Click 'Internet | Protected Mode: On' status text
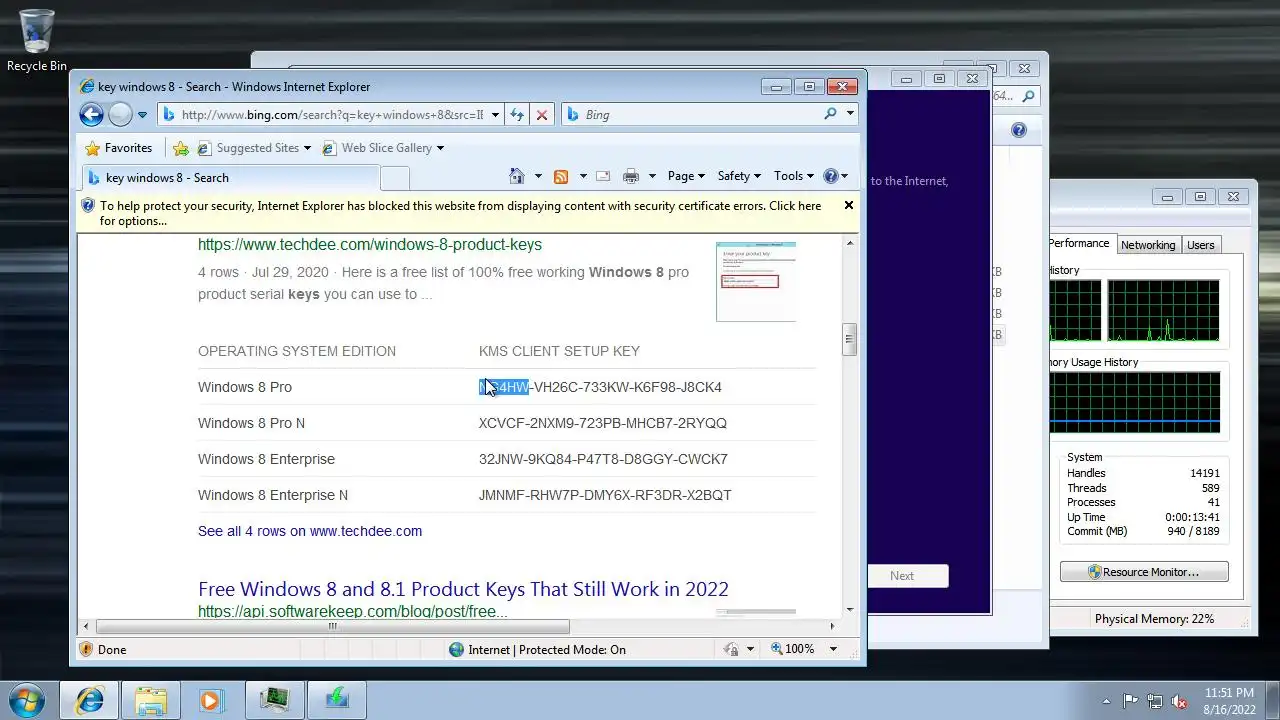The image size is (1280, 720). click(x=548, y=649)
